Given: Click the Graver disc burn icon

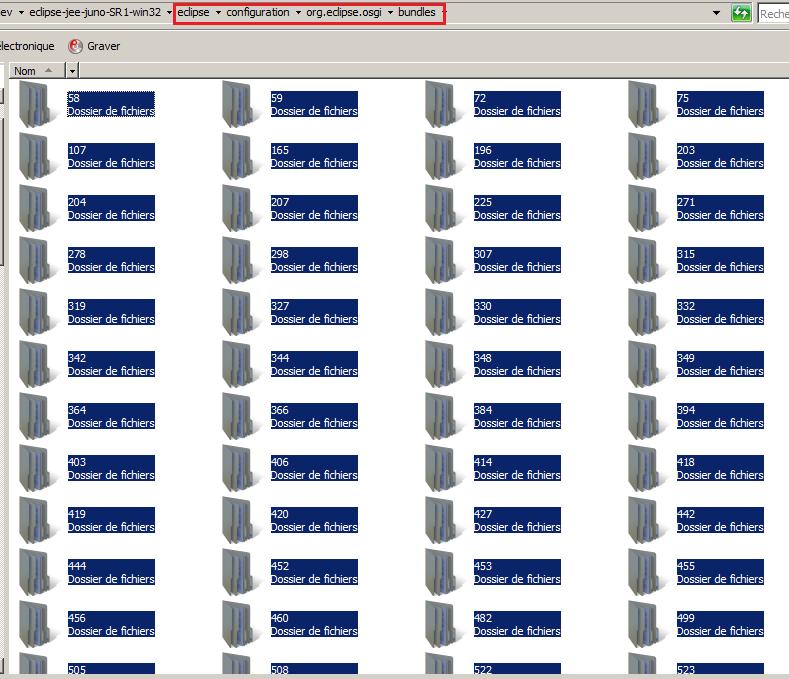Looking at the screenshot, I should pos(76,46).
